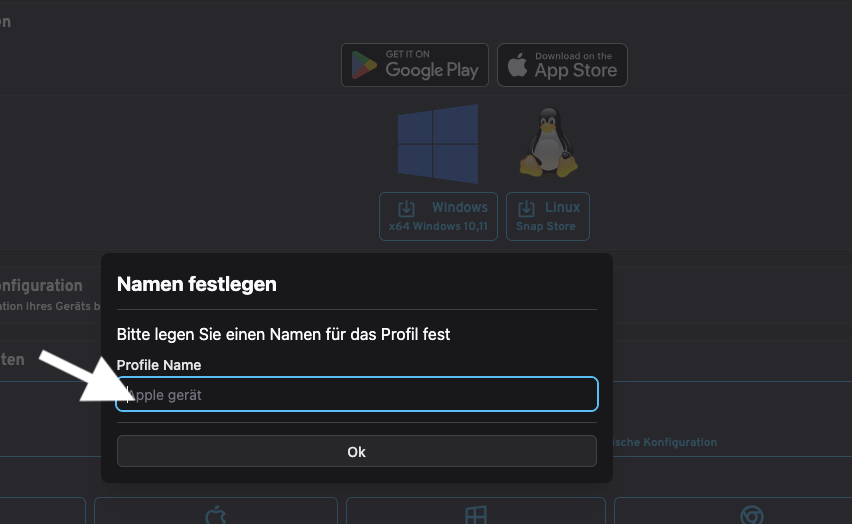This screenshot has width=852, height=524.
Task: Select the Apple icon tile at bottom
Action: [x=216, y=512]
